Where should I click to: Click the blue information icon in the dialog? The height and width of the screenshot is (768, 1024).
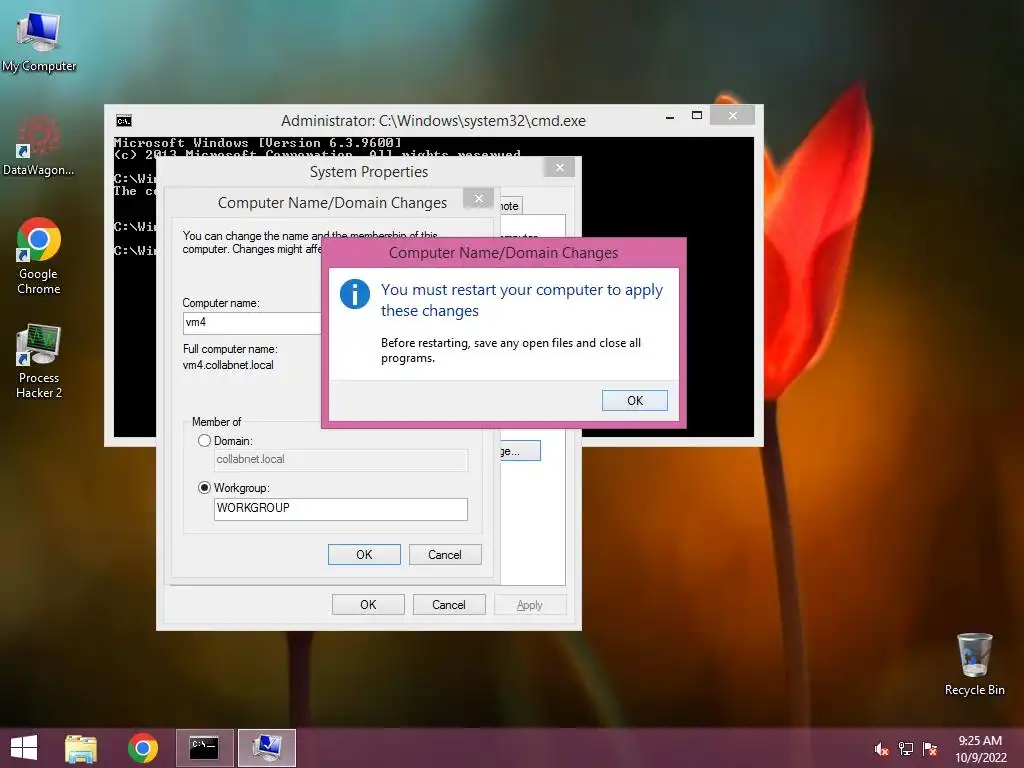click(355, 294)
